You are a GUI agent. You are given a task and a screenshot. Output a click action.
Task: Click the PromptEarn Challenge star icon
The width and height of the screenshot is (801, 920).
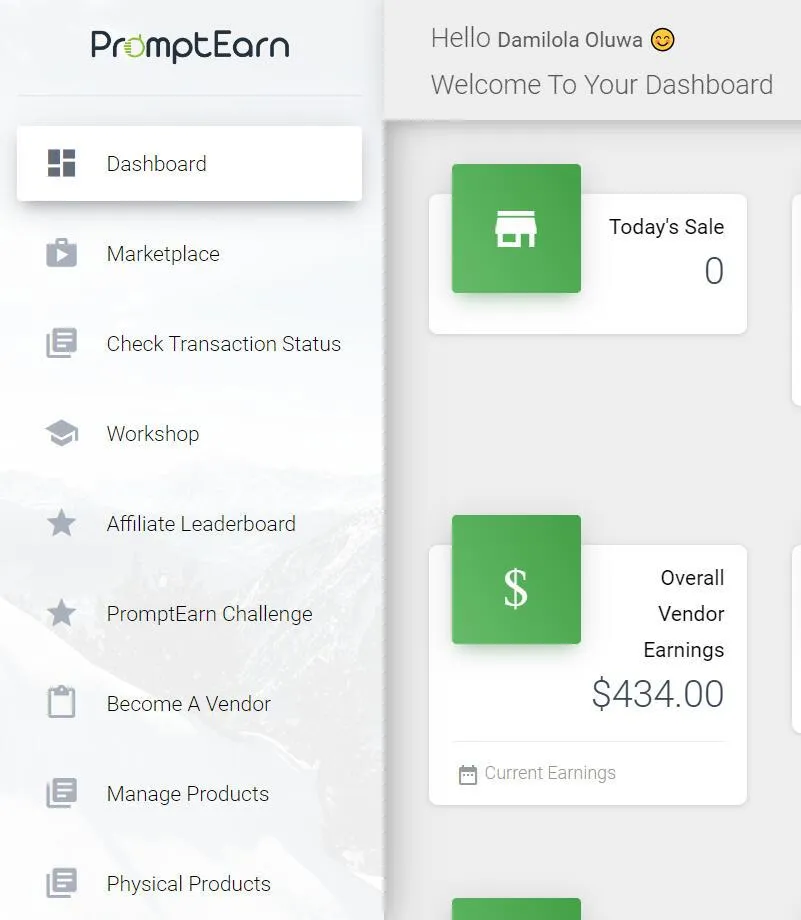tap(62, 613)
